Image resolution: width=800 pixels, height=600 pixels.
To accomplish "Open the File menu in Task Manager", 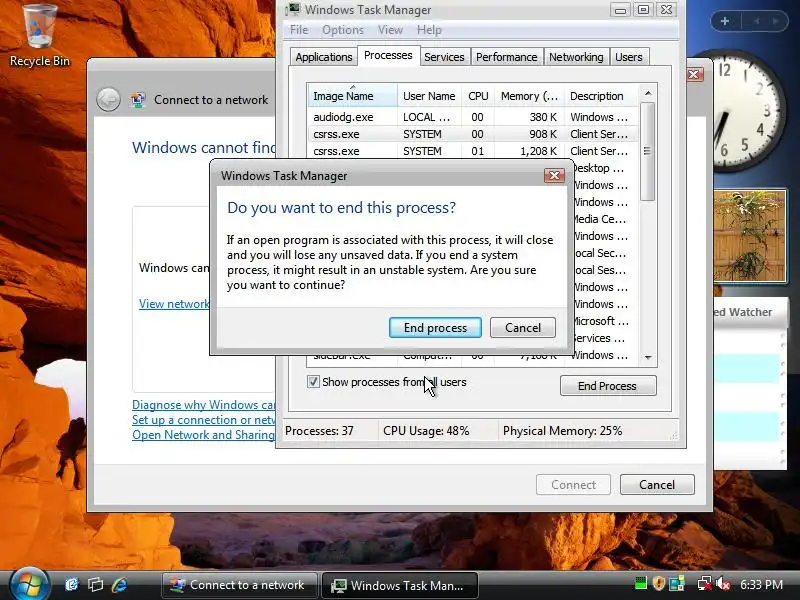I will (x=299, y=30).
